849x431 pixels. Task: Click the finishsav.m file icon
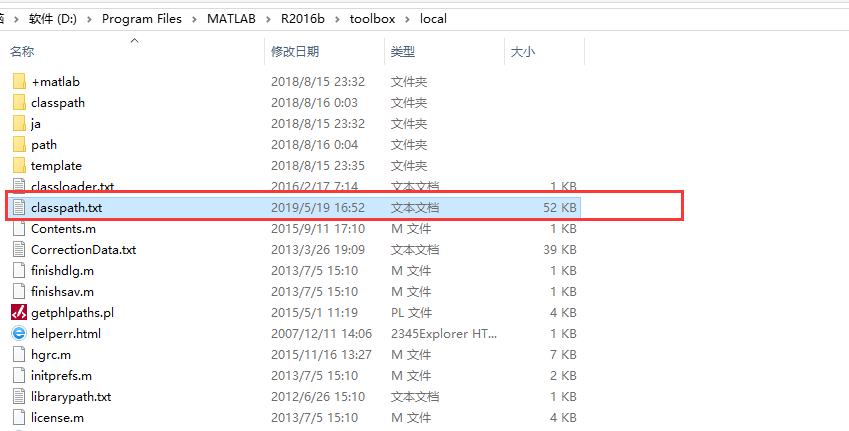click(x=19, y=292)
